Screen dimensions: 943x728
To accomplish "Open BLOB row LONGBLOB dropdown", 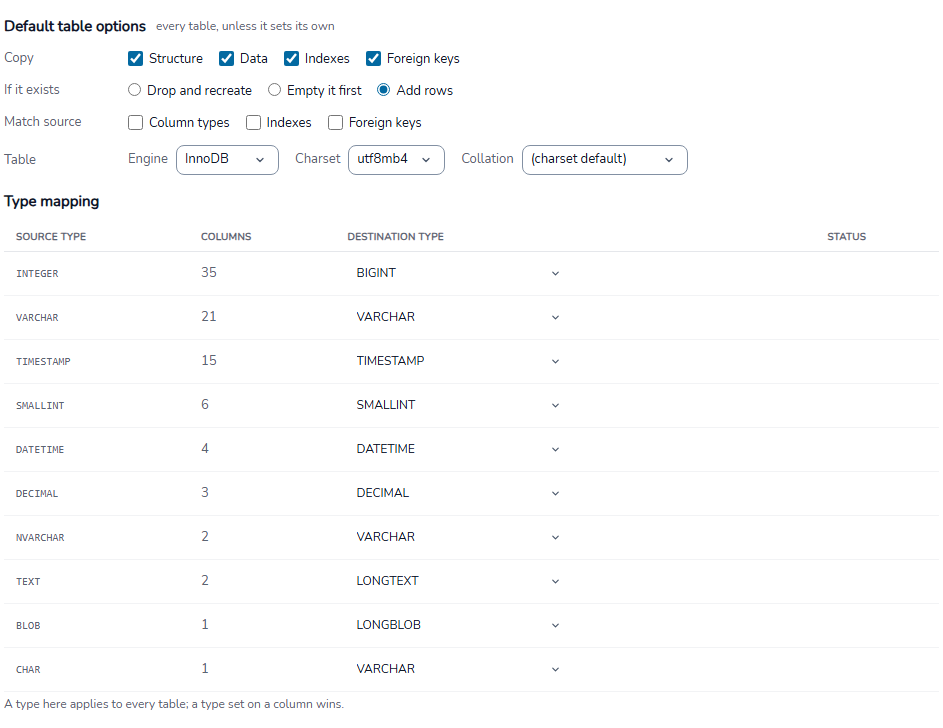I will click(x=458, y=625).
